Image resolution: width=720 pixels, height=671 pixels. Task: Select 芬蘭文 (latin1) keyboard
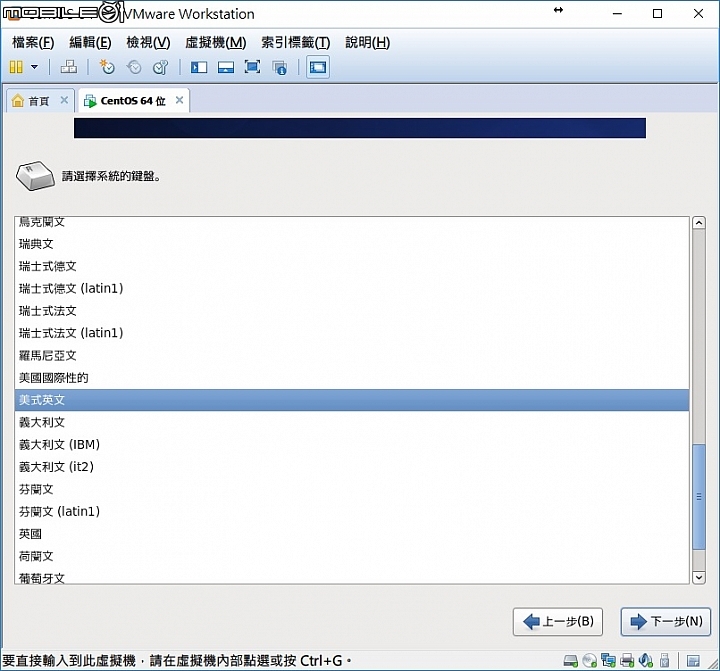pyautogui.click(x=352, y=511)
